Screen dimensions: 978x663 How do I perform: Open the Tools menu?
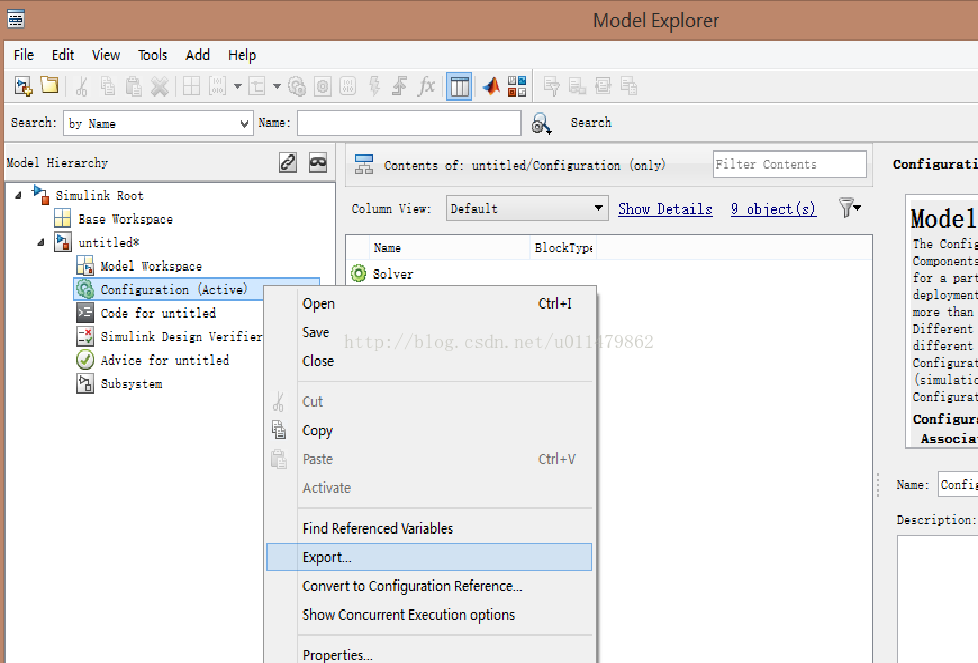(152, 55)
